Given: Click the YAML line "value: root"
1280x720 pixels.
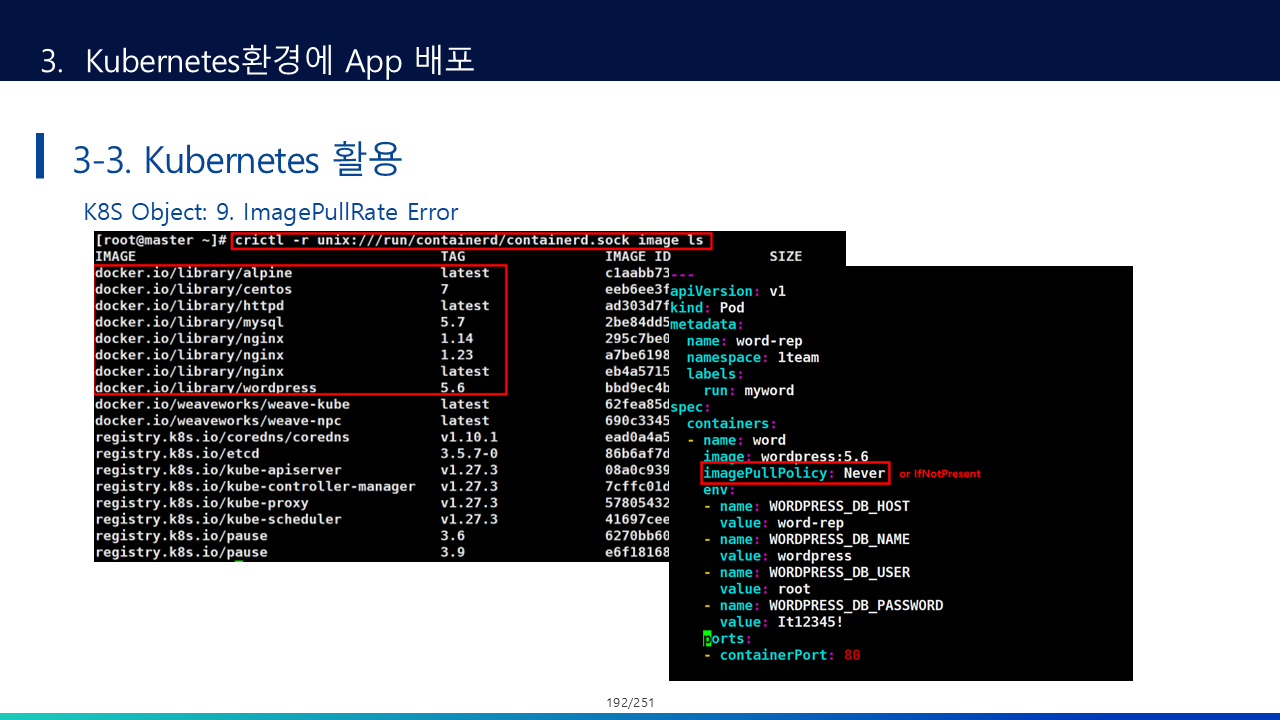Looking at the screenshot, I should pos(765,589).
